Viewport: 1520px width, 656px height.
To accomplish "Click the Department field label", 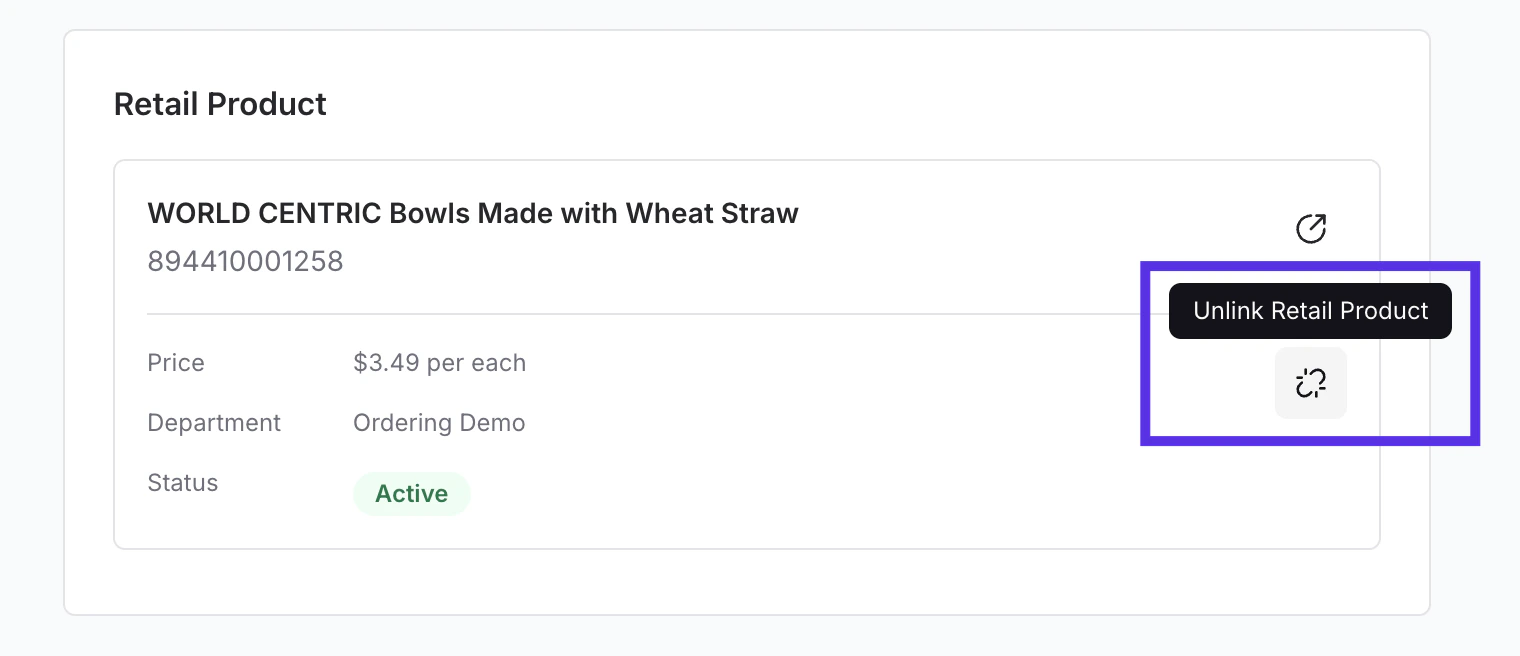I will 214,423.
